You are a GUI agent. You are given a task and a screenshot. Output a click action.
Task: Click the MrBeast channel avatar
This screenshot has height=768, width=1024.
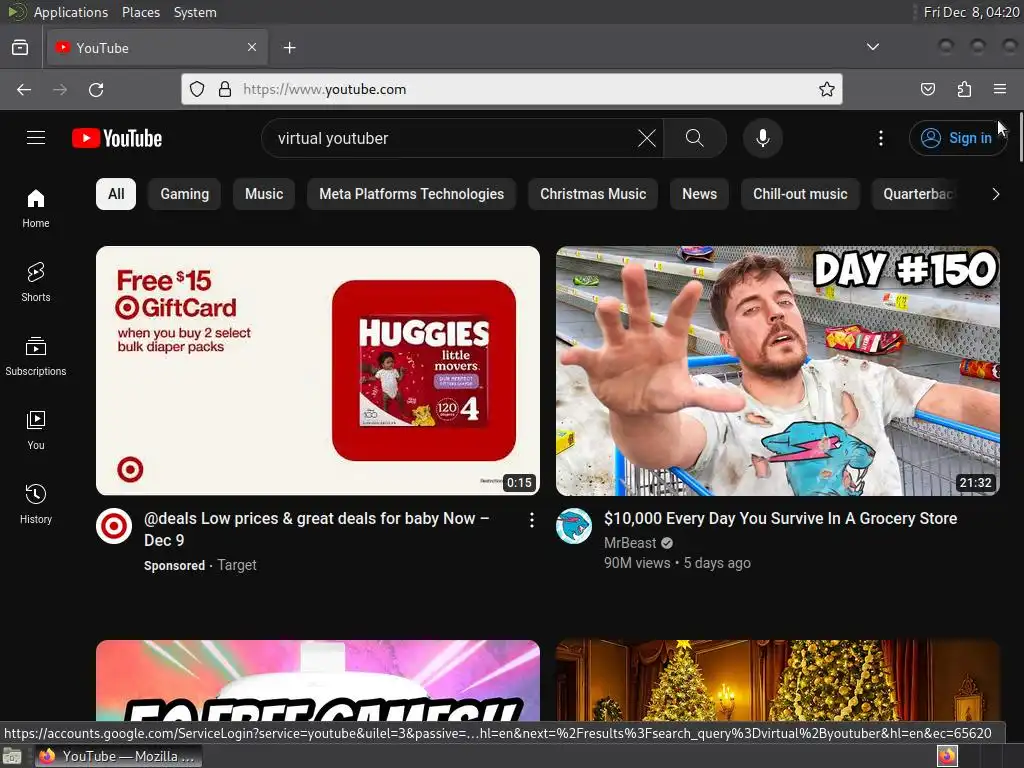[574, 526]
